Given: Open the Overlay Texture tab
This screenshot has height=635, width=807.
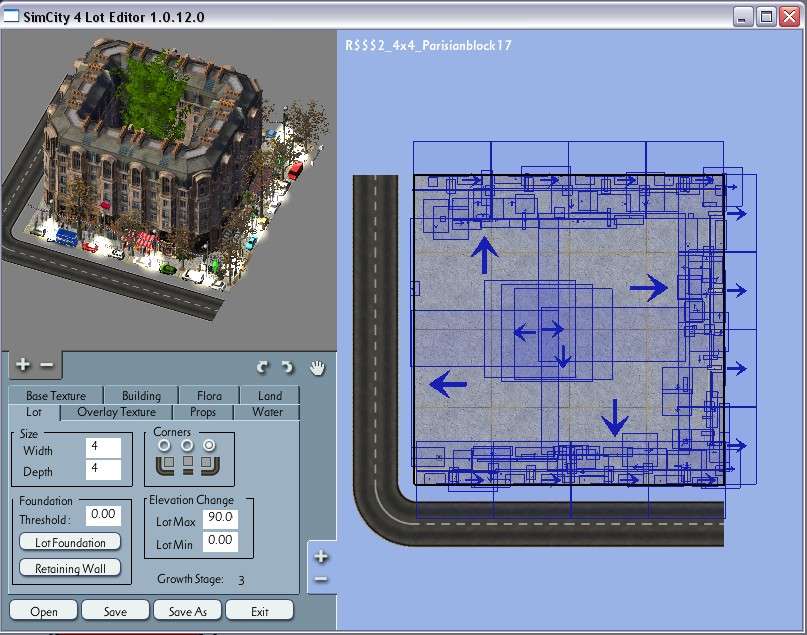Looking at the screenshot, I should click(116, 412).
